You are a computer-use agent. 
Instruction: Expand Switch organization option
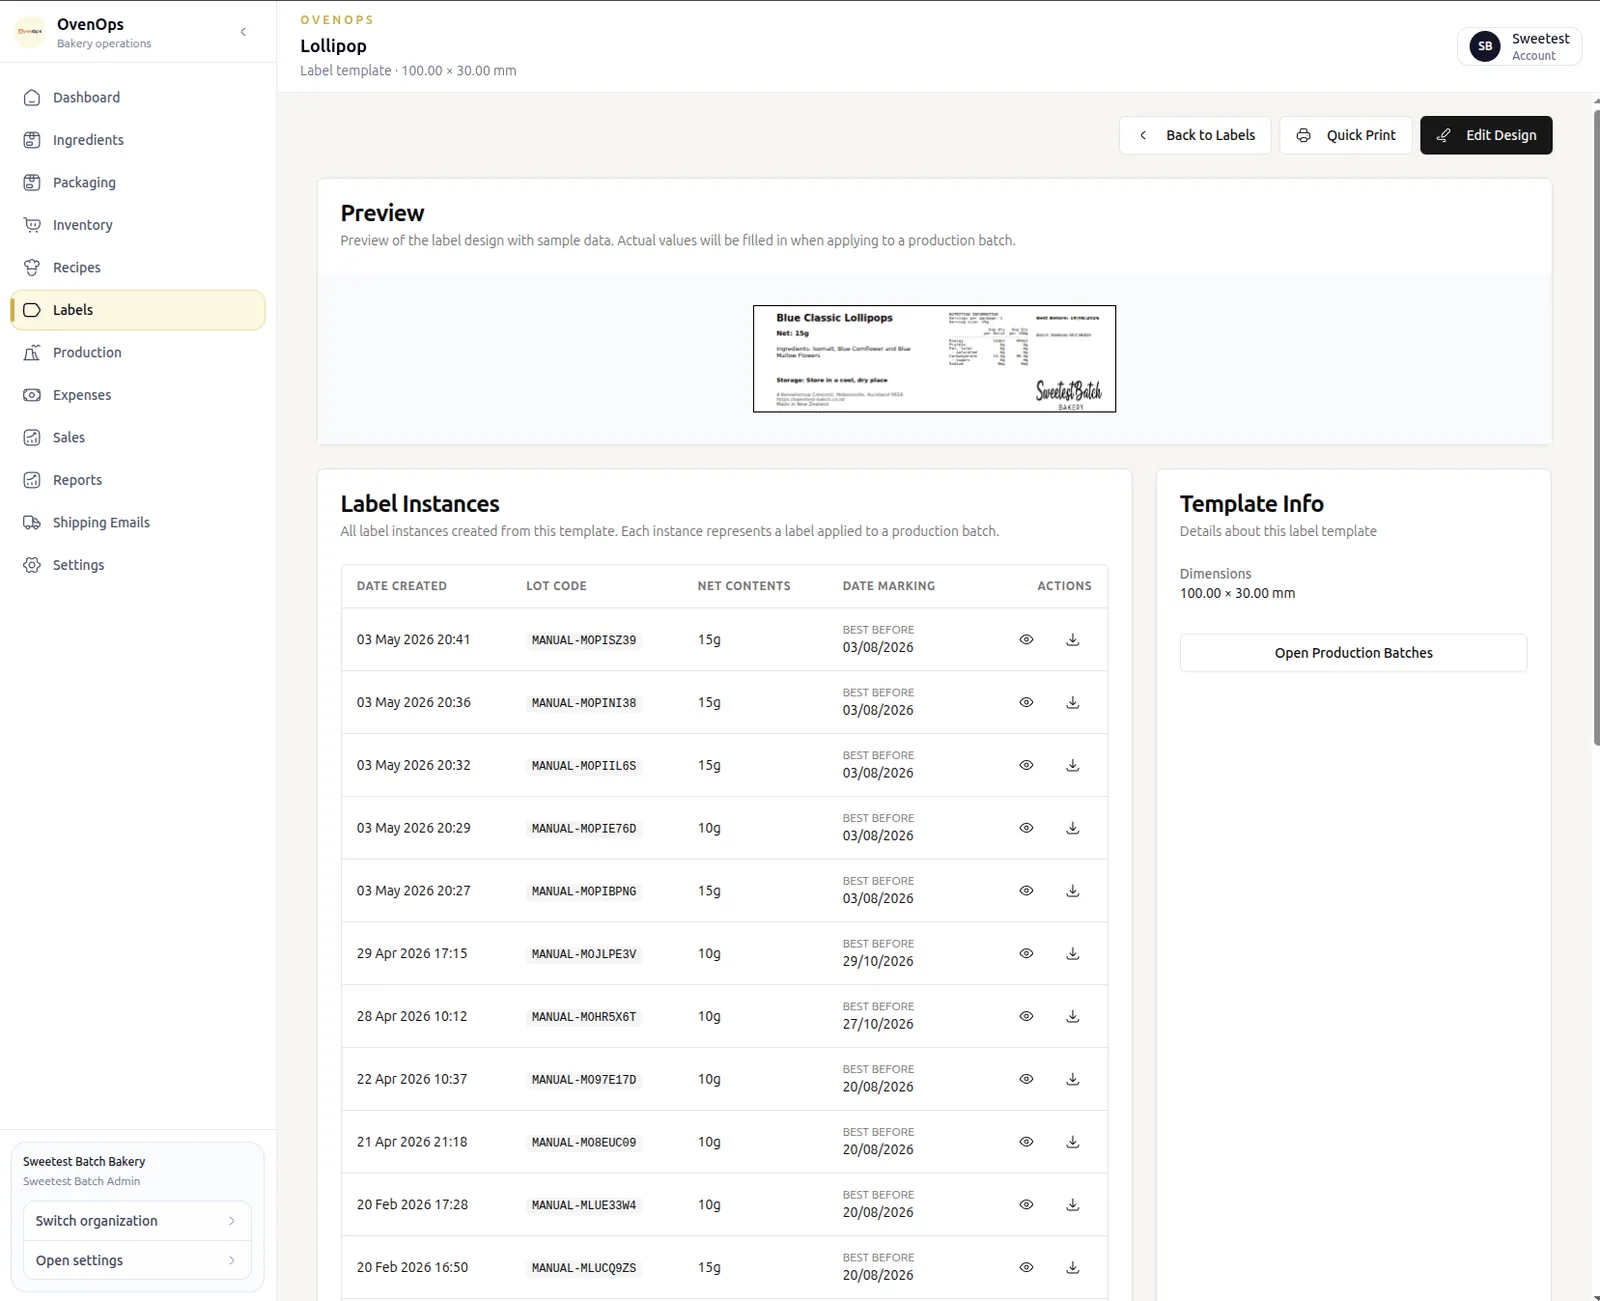[x=137, y=1221]
